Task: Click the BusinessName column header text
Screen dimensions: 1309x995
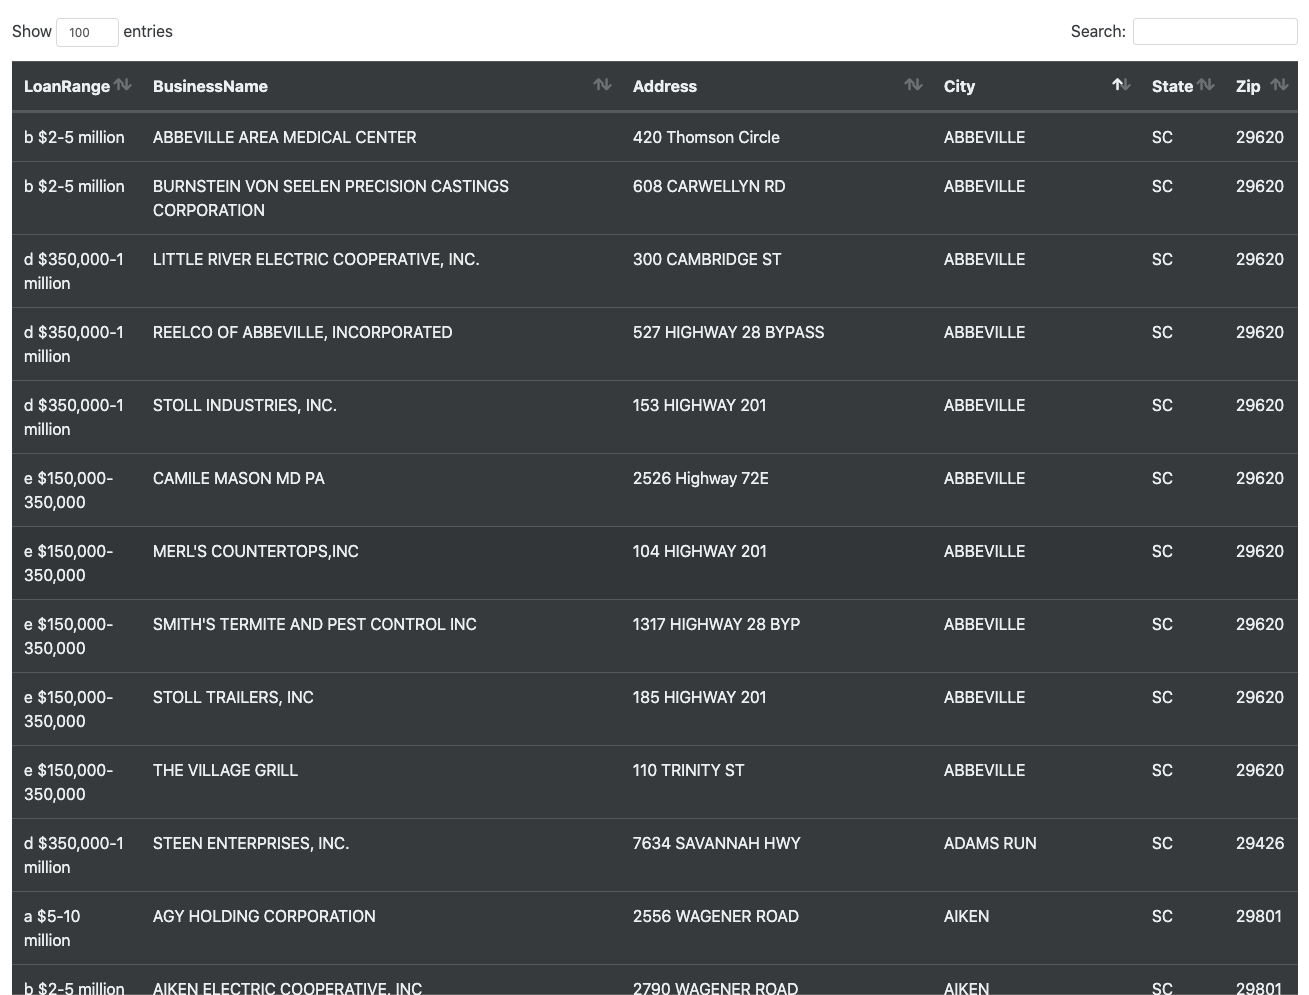Action: point(210,86)
